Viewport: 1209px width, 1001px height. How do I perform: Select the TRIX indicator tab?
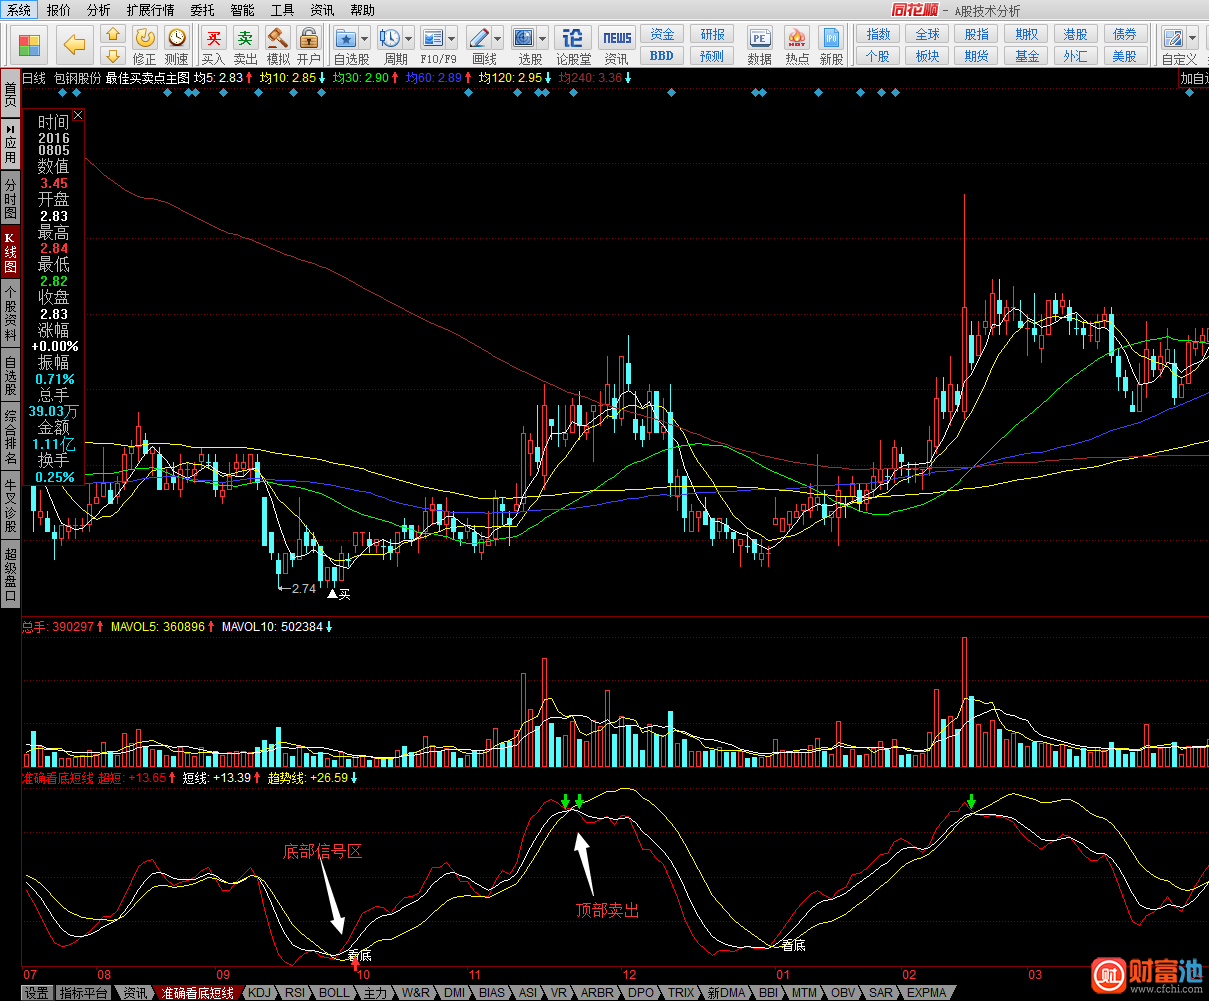tap(681, 993)
